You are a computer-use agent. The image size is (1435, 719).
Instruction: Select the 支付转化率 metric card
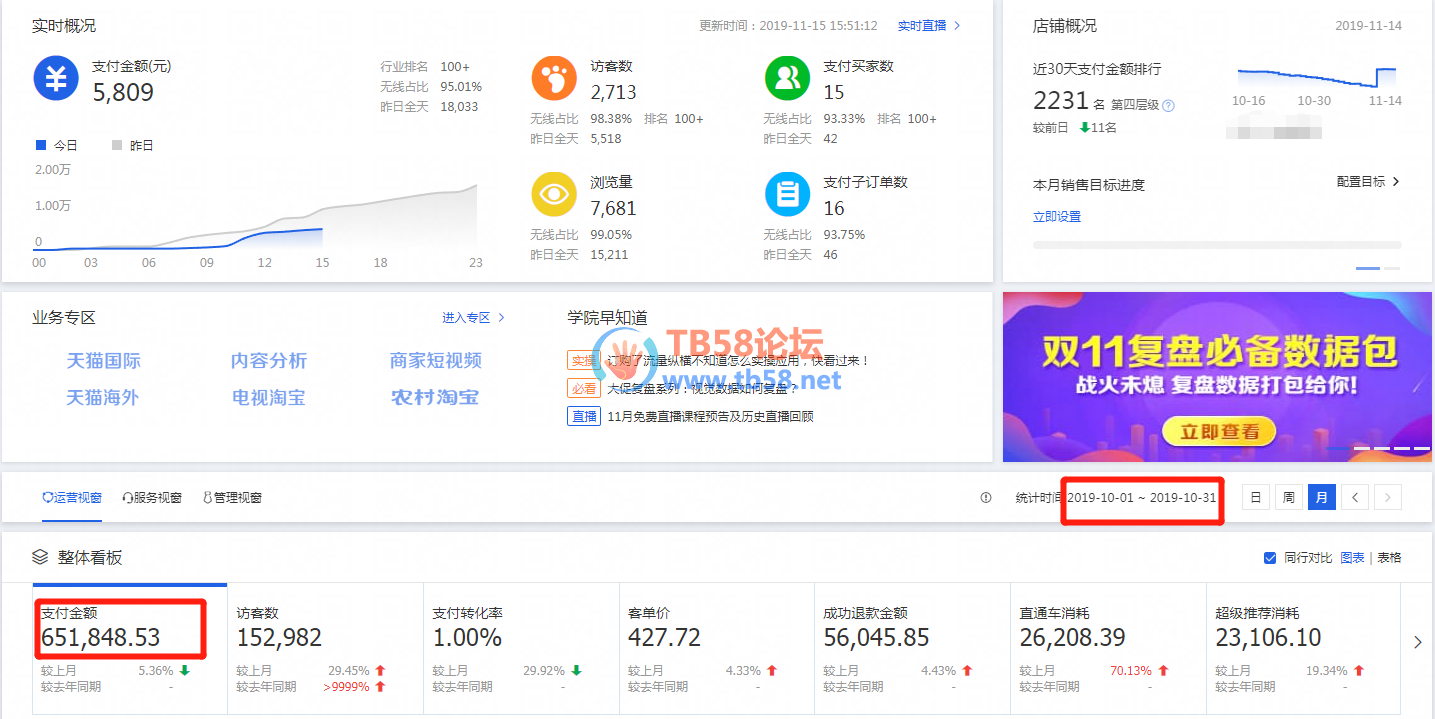[522, 649]
